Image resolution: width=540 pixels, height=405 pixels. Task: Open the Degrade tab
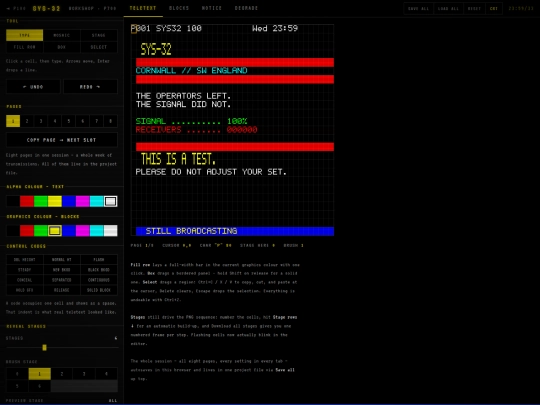246,8
